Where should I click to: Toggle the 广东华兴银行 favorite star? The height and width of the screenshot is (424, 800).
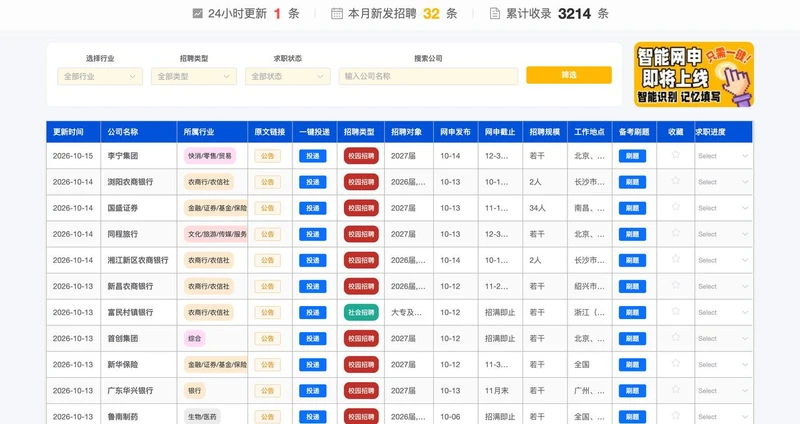pyautogui.click(x=676, y=389)
